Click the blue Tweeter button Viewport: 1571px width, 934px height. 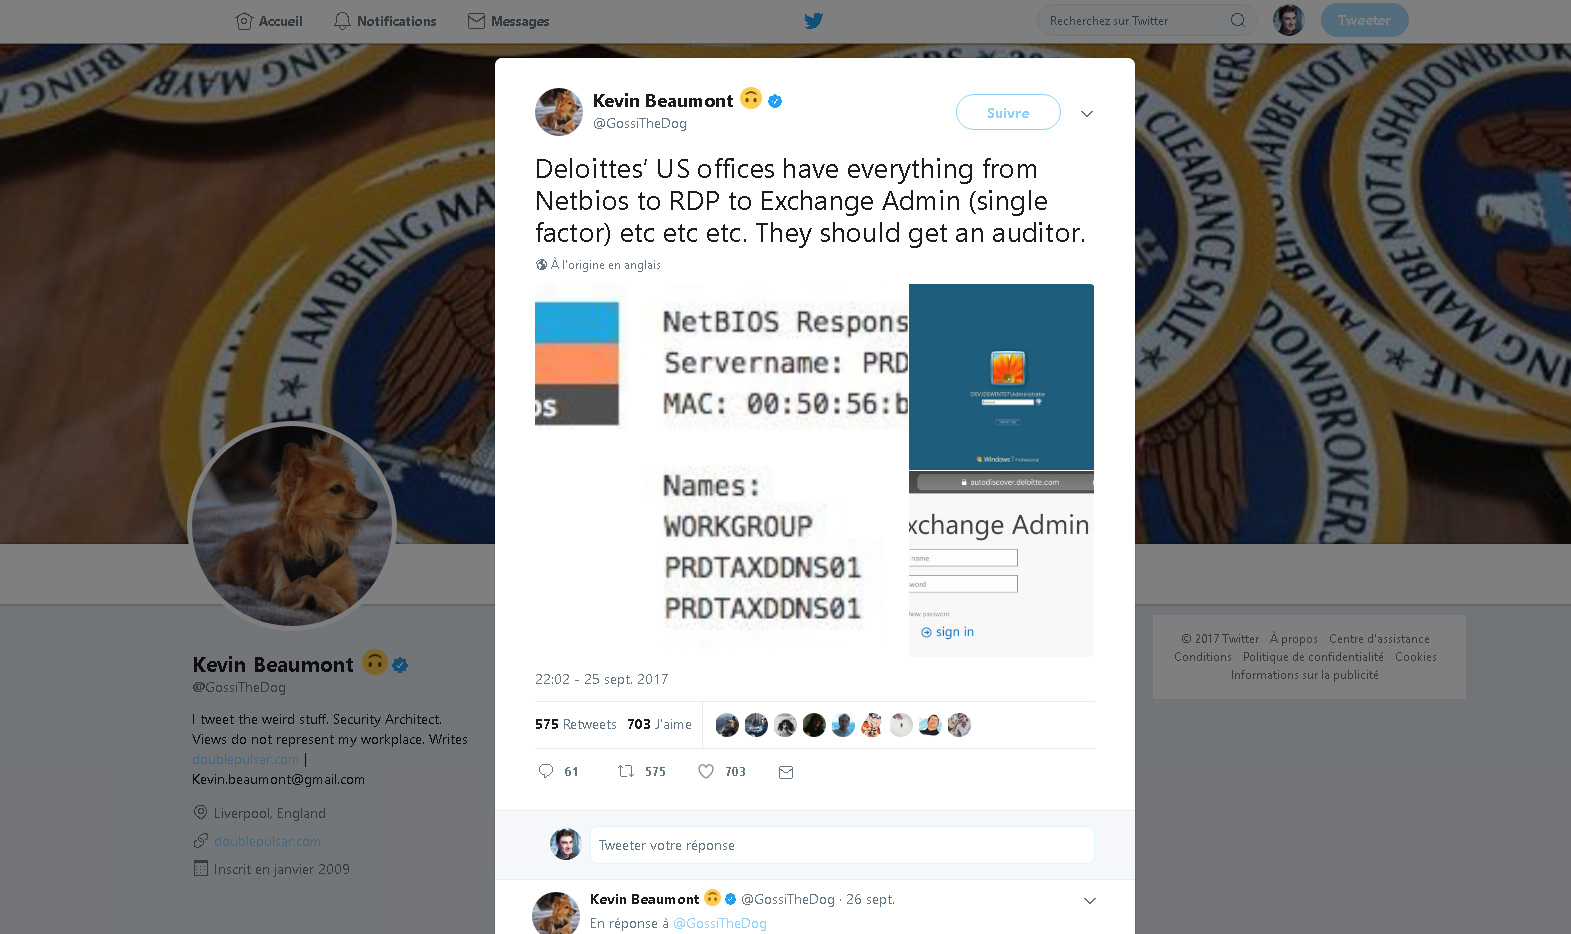pyautogui.click(x=1364, y=20)
